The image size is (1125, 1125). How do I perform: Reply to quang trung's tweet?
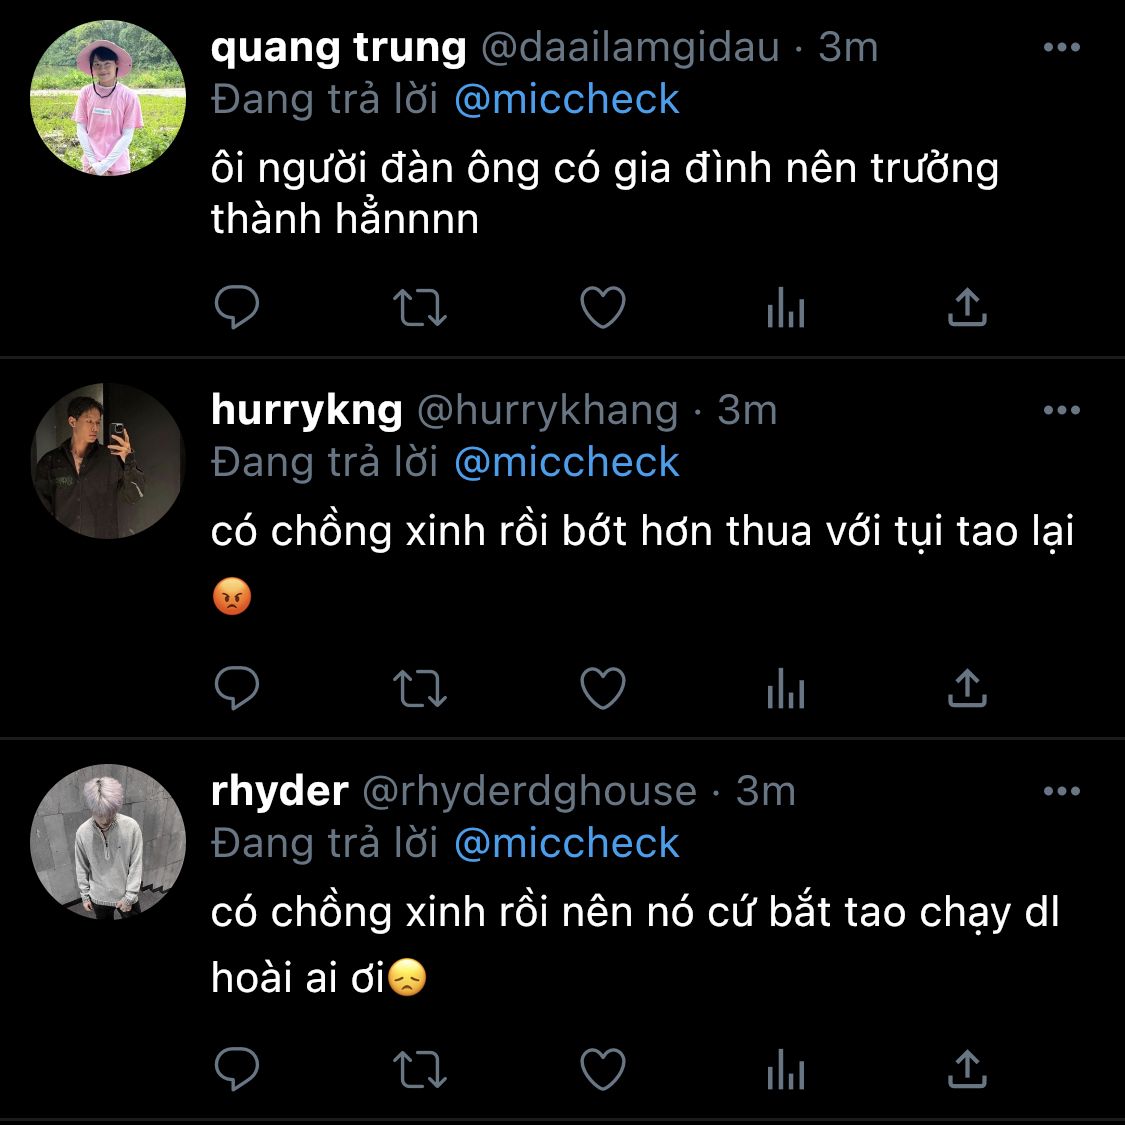(x=237, y=307)
